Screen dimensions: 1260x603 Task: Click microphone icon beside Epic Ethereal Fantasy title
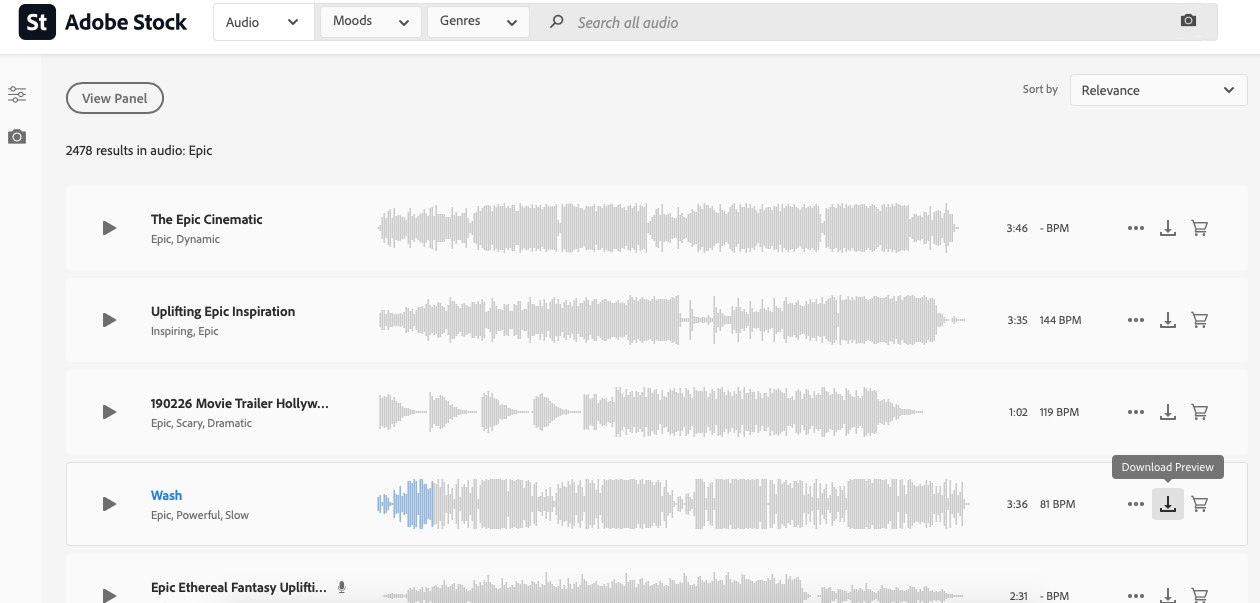(x=341, y=587)
